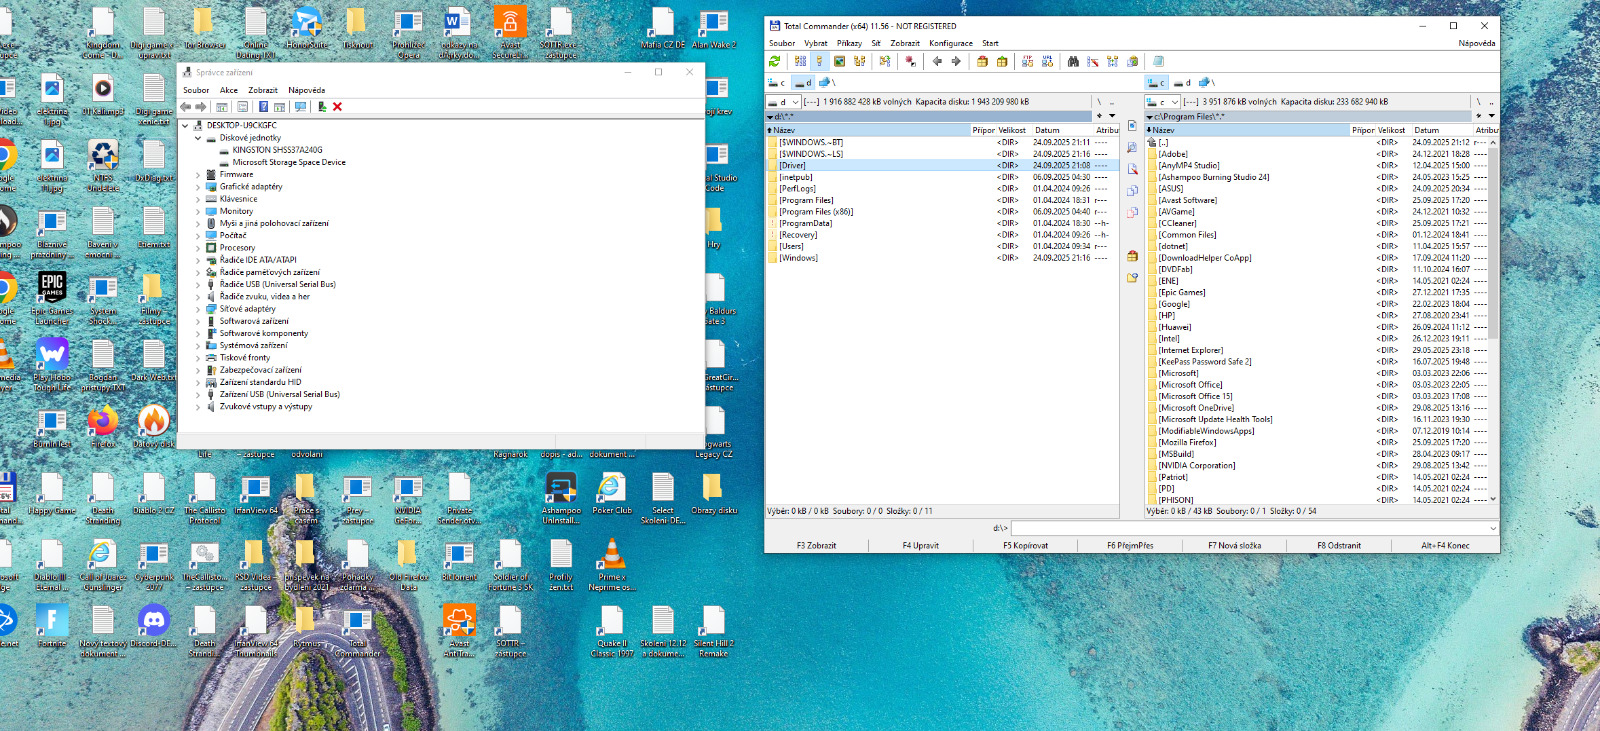
Task: Expand the Síťové adaptéry category
Action: pyautogui.click(x=198, y=309)
